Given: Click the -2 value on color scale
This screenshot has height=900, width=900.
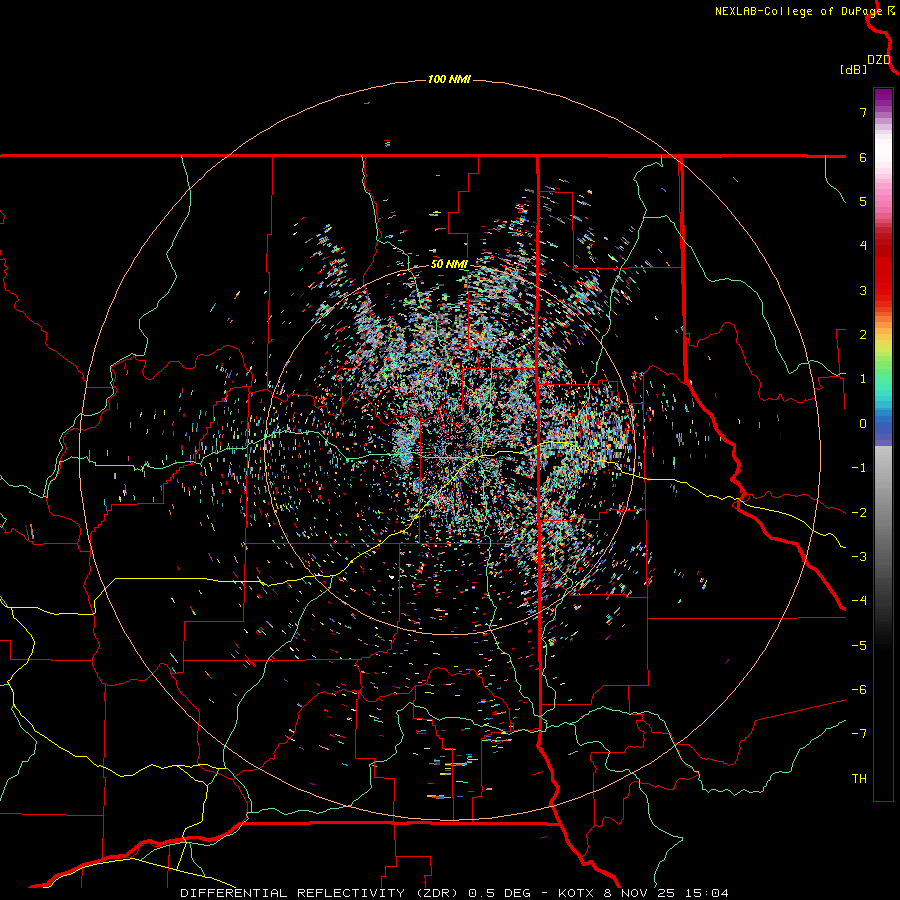Looking at the screenshot, I should click(859, 513).
